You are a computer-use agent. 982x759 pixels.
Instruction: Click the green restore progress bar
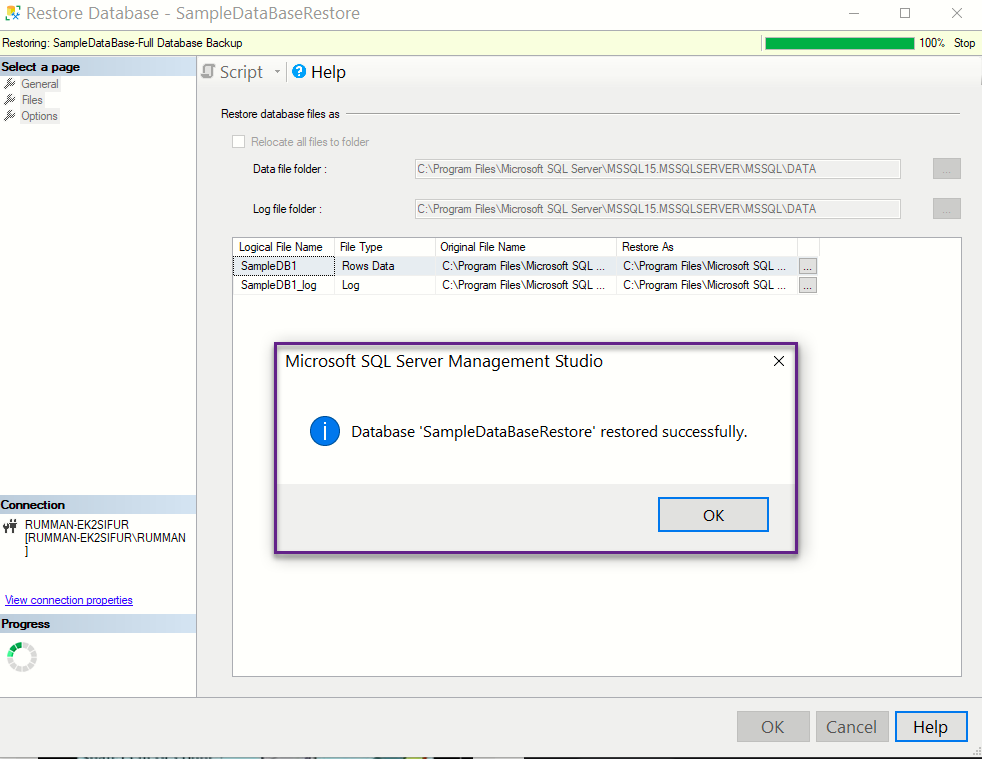pos(838,42)
